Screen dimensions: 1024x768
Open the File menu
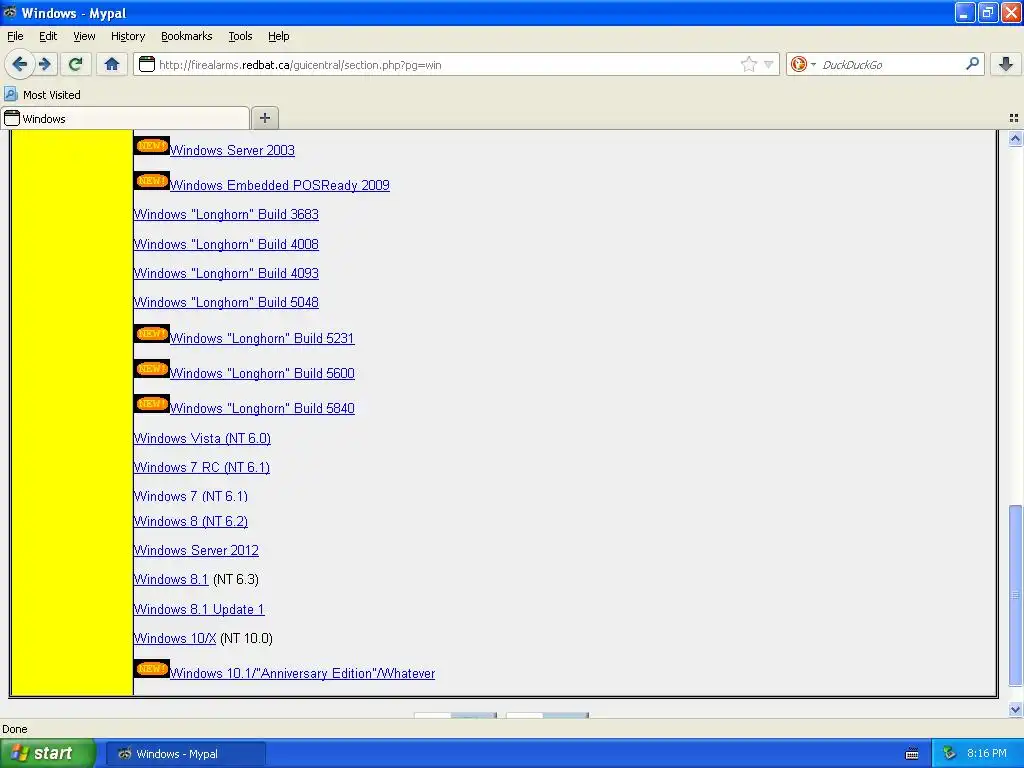coord(15,36)
